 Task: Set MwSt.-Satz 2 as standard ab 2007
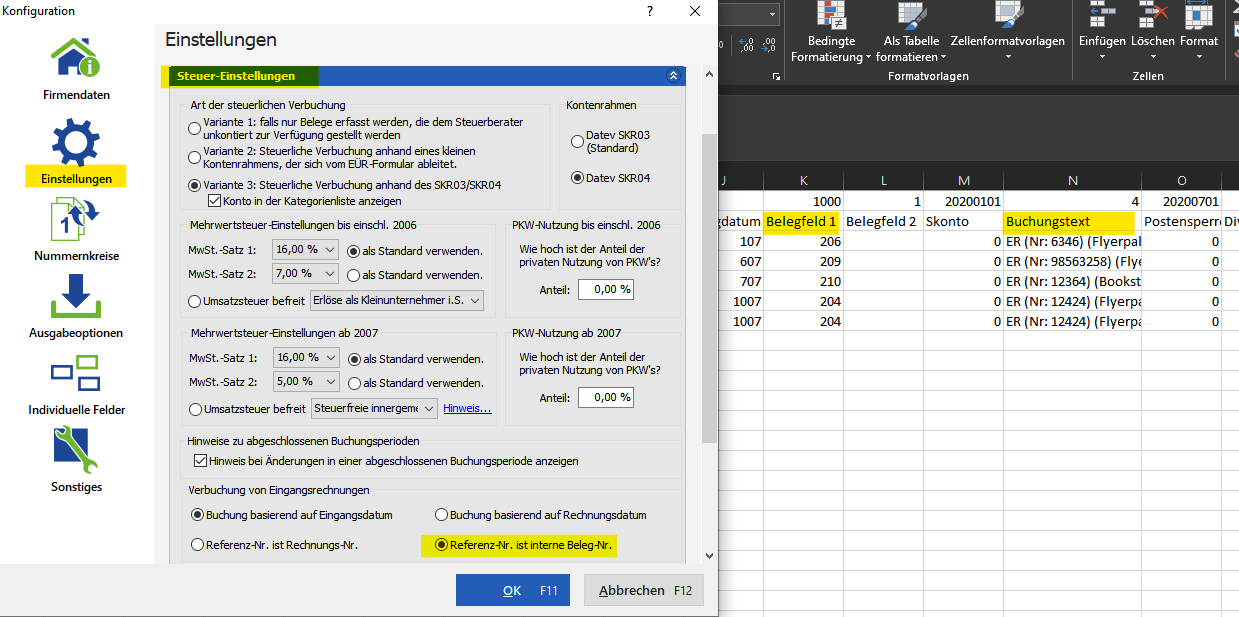coord(353,383)
